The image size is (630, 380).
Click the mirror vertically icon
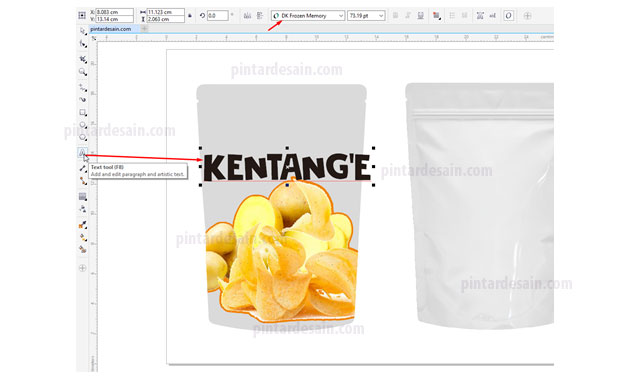click(x=260, y=15)
